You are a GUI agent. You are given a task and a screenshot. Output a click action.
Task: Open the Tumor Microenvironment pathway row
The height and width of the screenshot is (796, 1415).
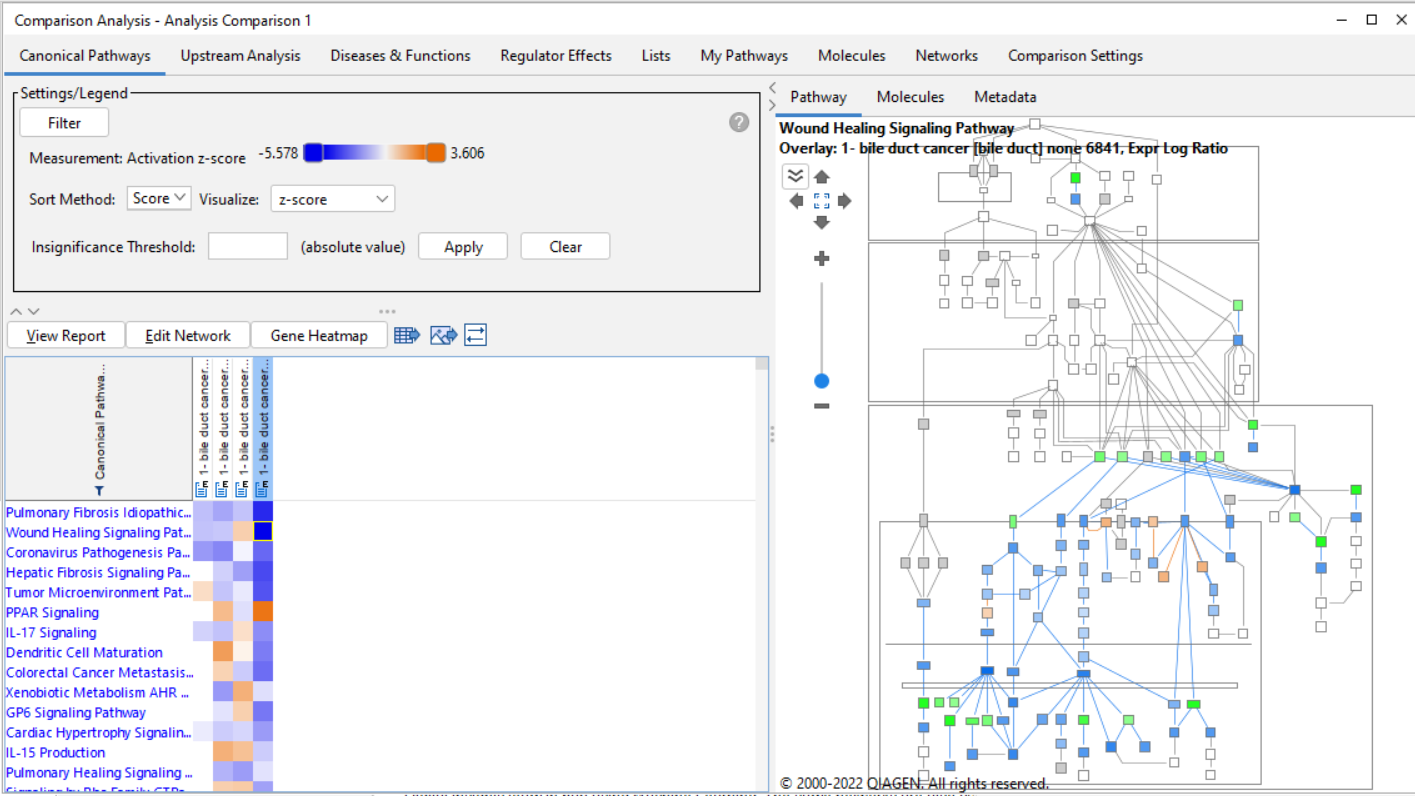(x=98, y=592)
